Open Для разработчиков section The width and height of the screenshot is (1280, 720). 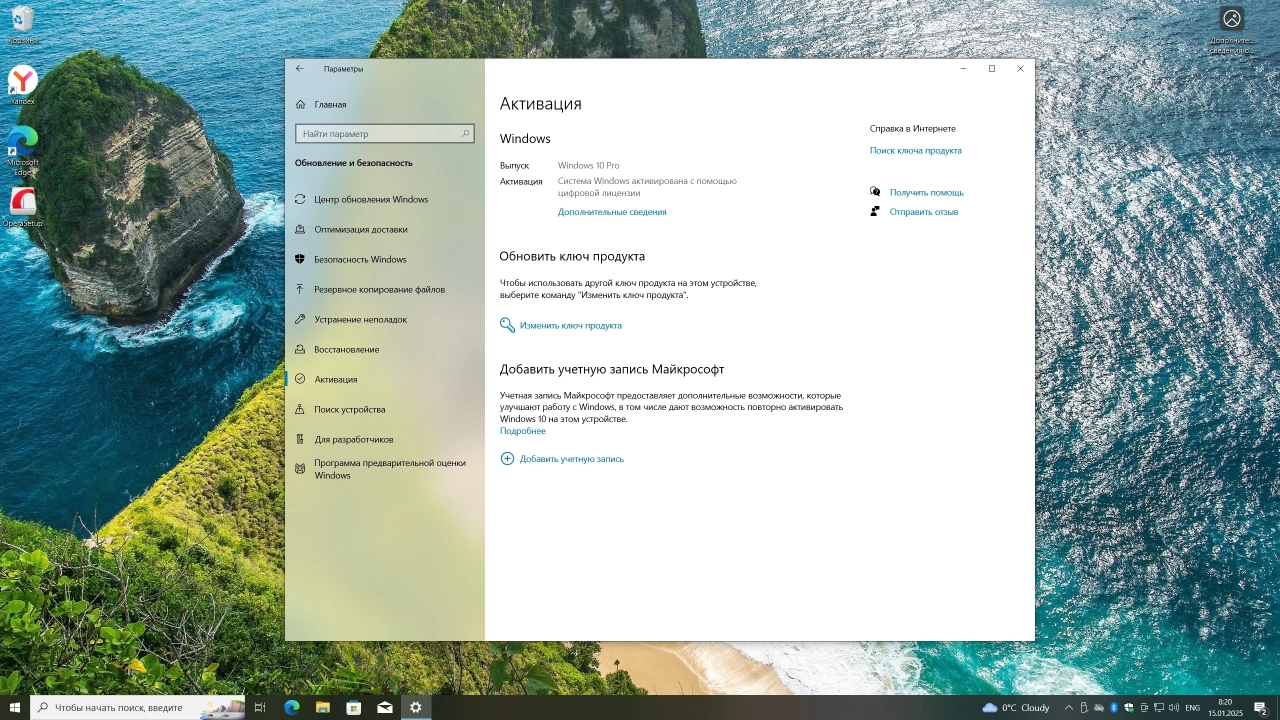click(385, 439)
